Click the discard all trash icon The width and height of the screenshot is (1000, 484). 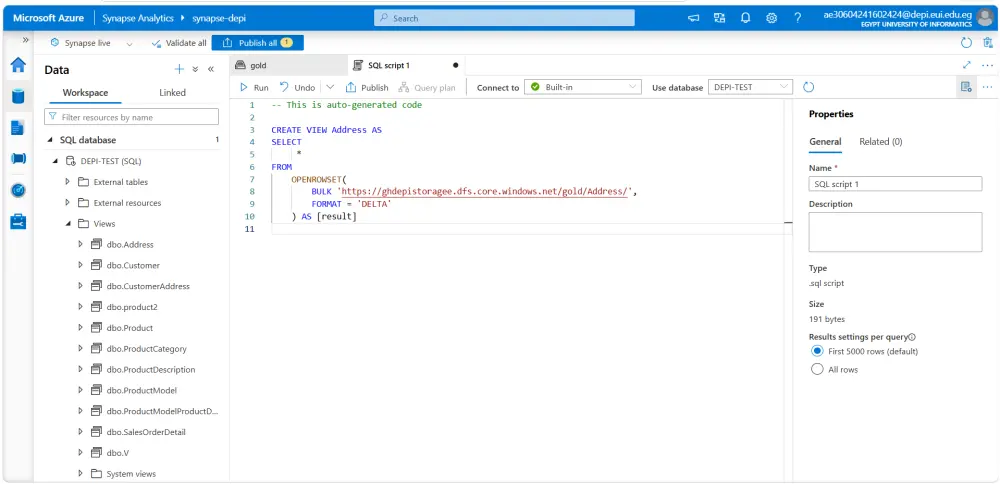point(988,43)
